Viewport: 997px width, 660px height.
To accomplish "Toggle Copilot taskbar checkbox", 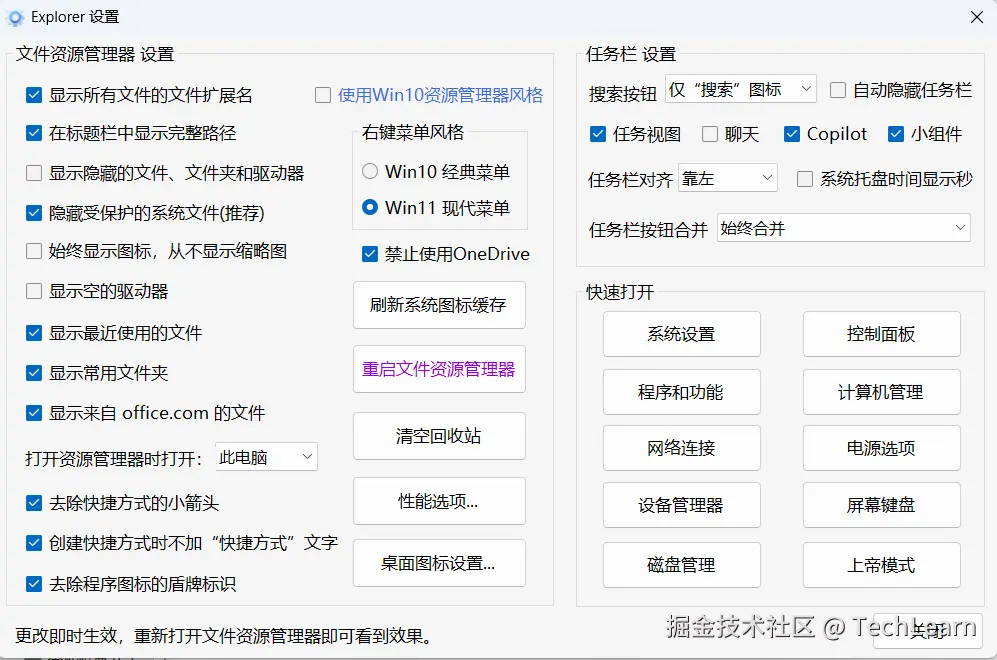I will point(792,134).
